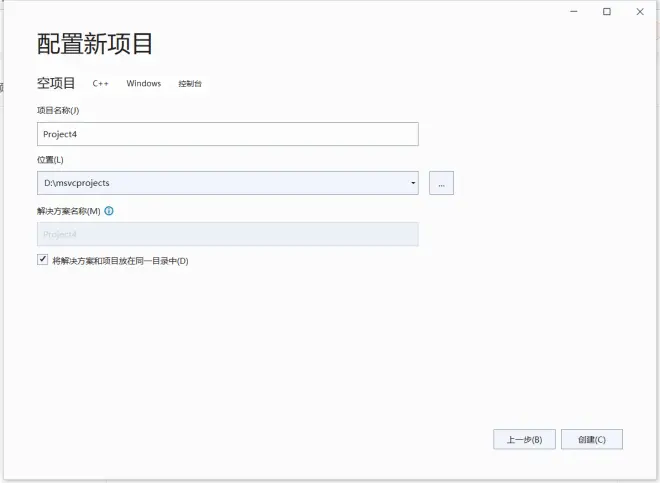The width and height of the screenshot is (660, 483).
Task: Click the 上一步(B) back button
Action: click(x=524, y=440)
